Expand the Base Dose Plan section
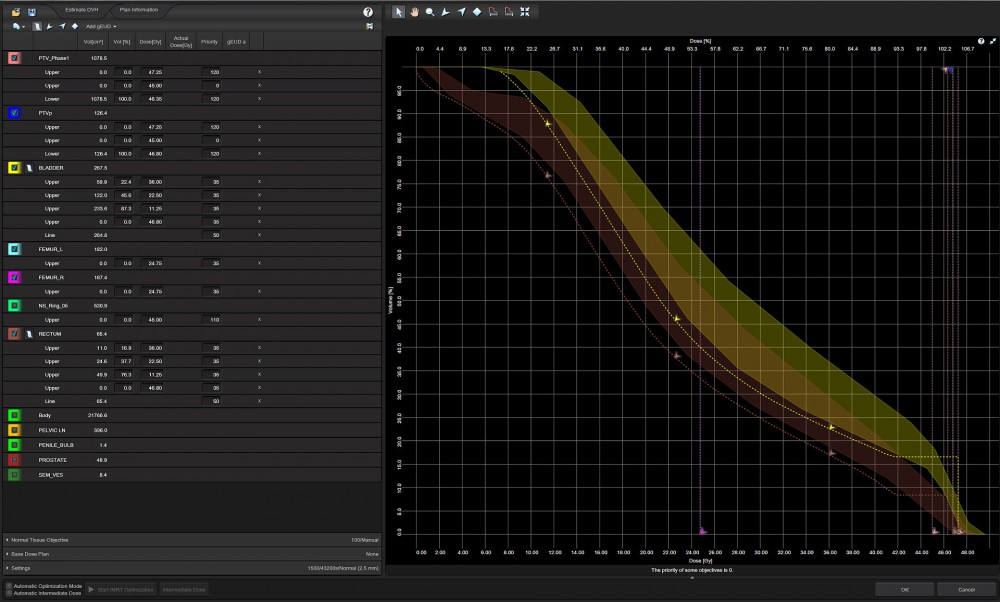Viewport: 1000px width, 602px height. [x=7, y=554]
